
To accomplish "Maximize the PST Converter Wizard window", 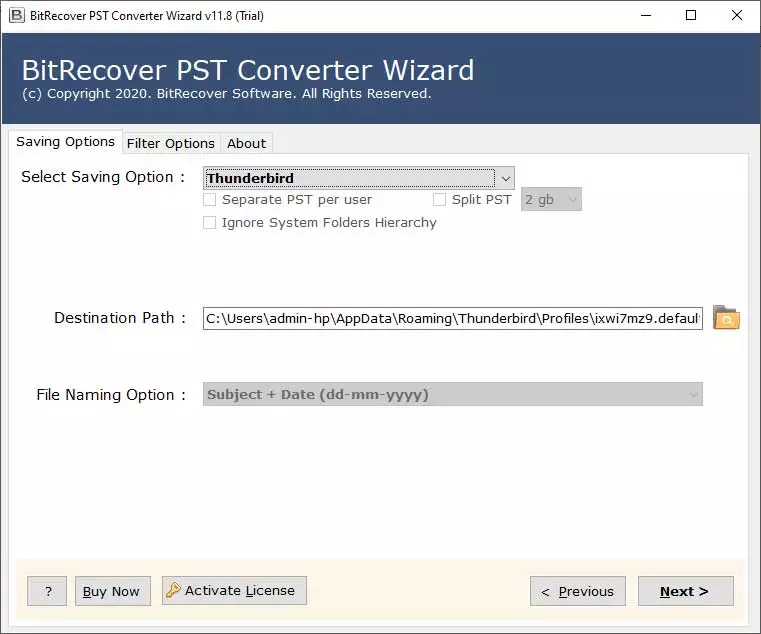I will [x=691, y=16].
